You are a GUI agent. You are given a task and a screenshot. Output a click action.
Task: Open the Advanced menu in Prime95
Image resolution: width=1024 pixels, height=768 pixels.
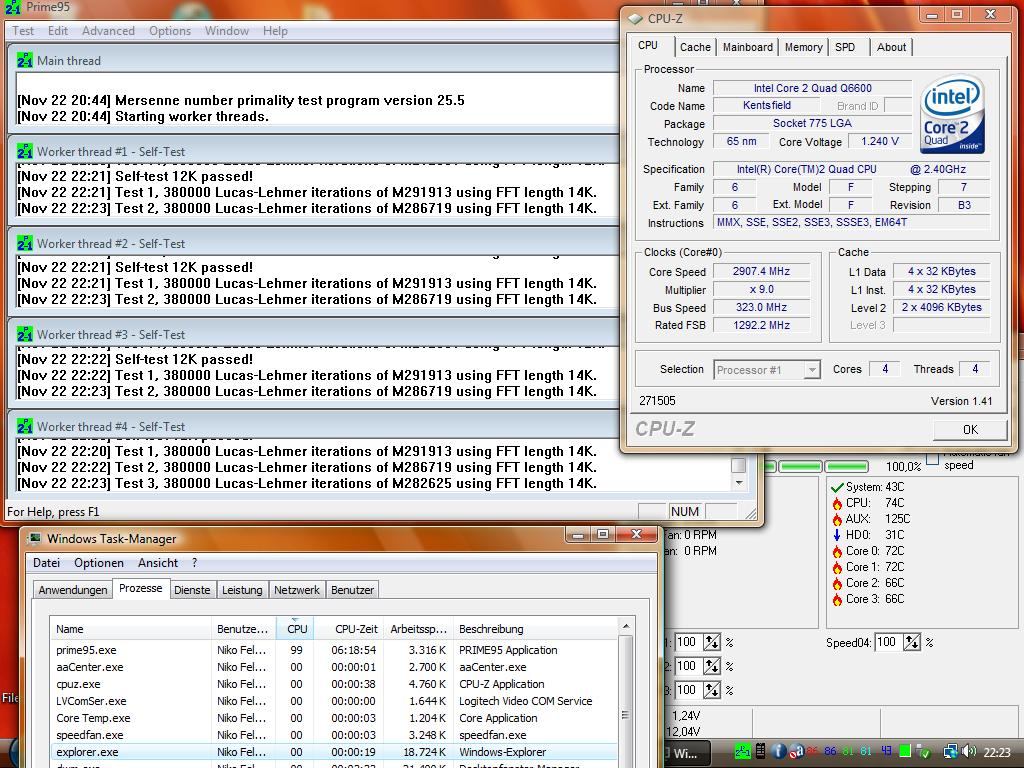[108, 31]
